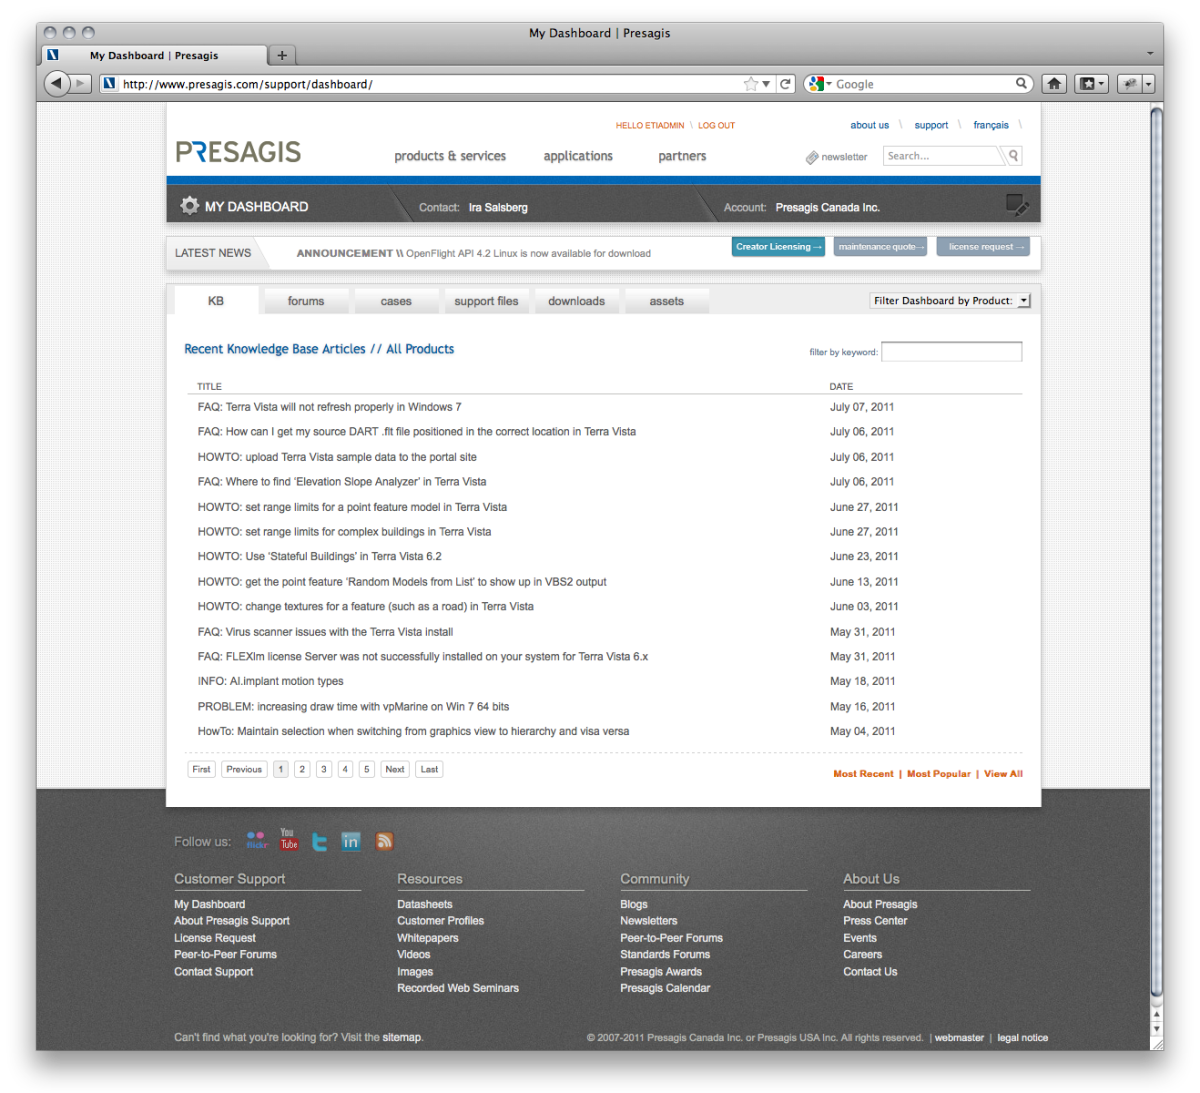1200x1093 pixels.
Task: Switch to the assets tab
Action: [667, 301]
